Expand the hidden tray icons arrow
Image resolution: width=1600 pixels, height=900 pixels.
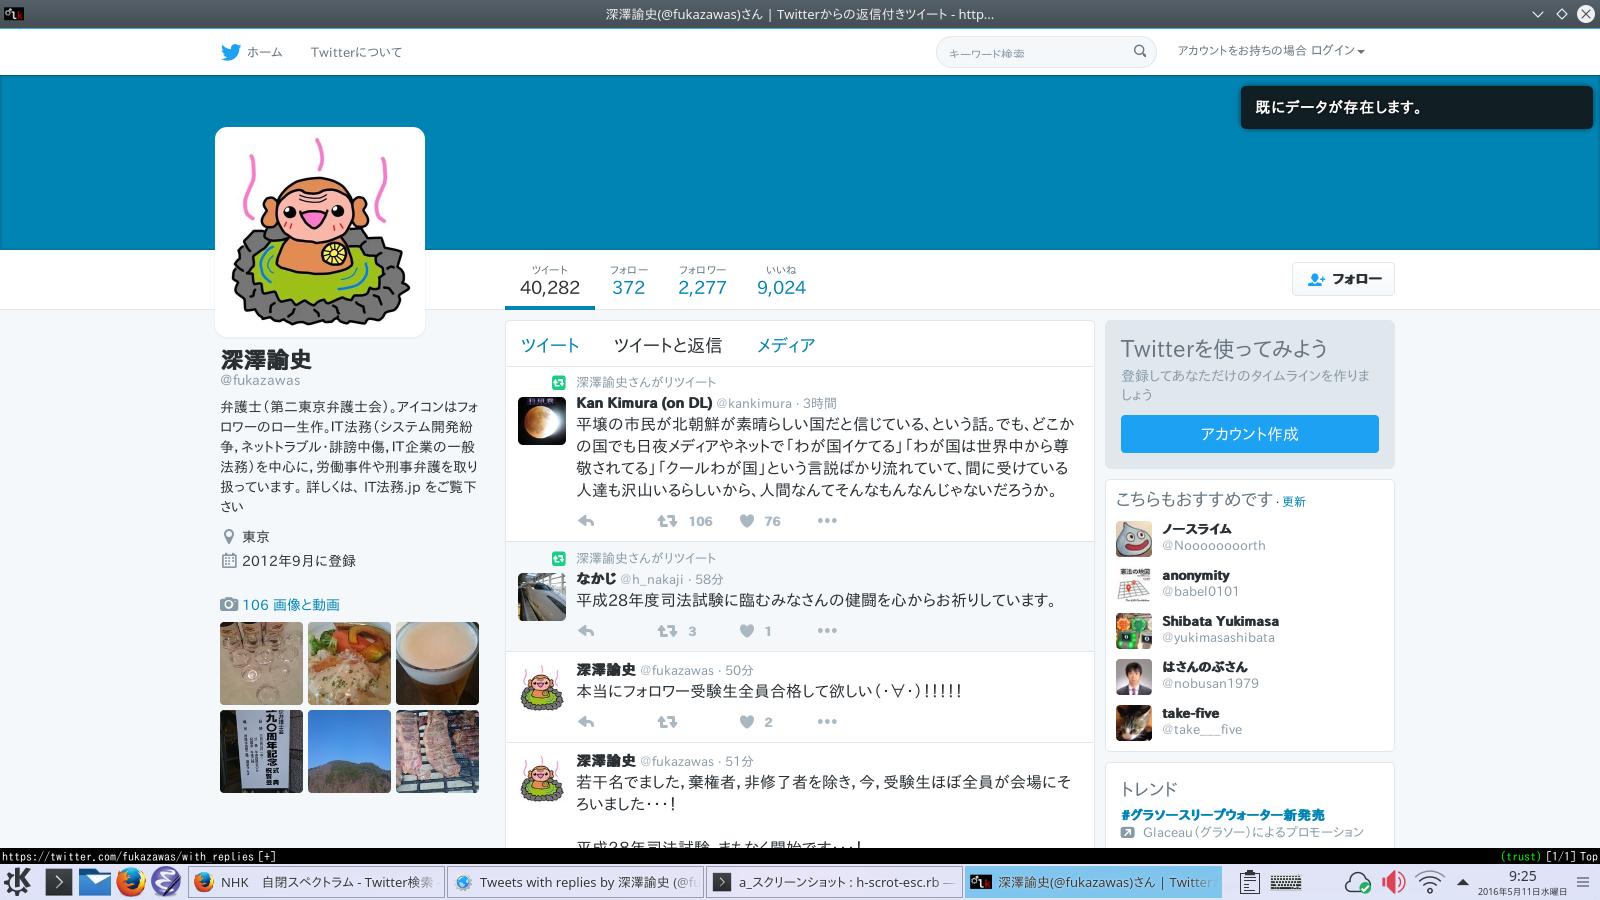coord(1463,882)
